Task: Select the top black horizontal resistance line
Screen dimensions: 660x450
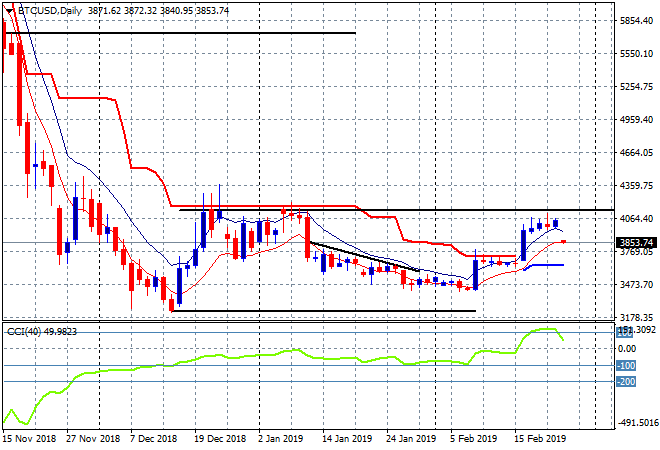Action: 181,33
